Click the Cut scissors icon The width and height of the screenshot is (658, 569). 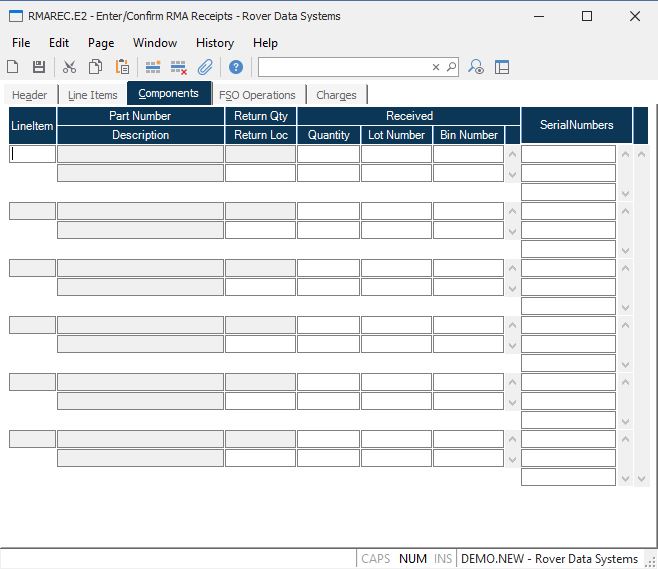point(69,67)
